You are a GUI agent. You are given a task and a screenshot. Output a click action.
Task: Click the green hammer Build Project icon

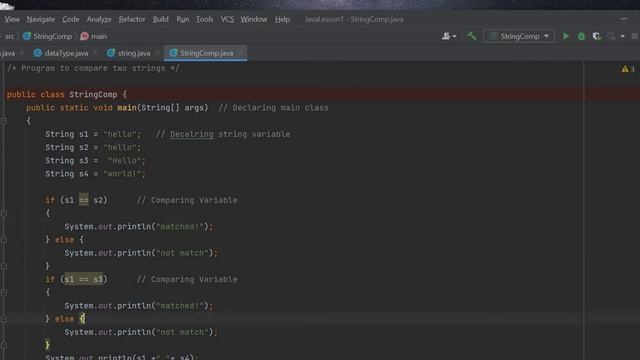pos(472,36)
